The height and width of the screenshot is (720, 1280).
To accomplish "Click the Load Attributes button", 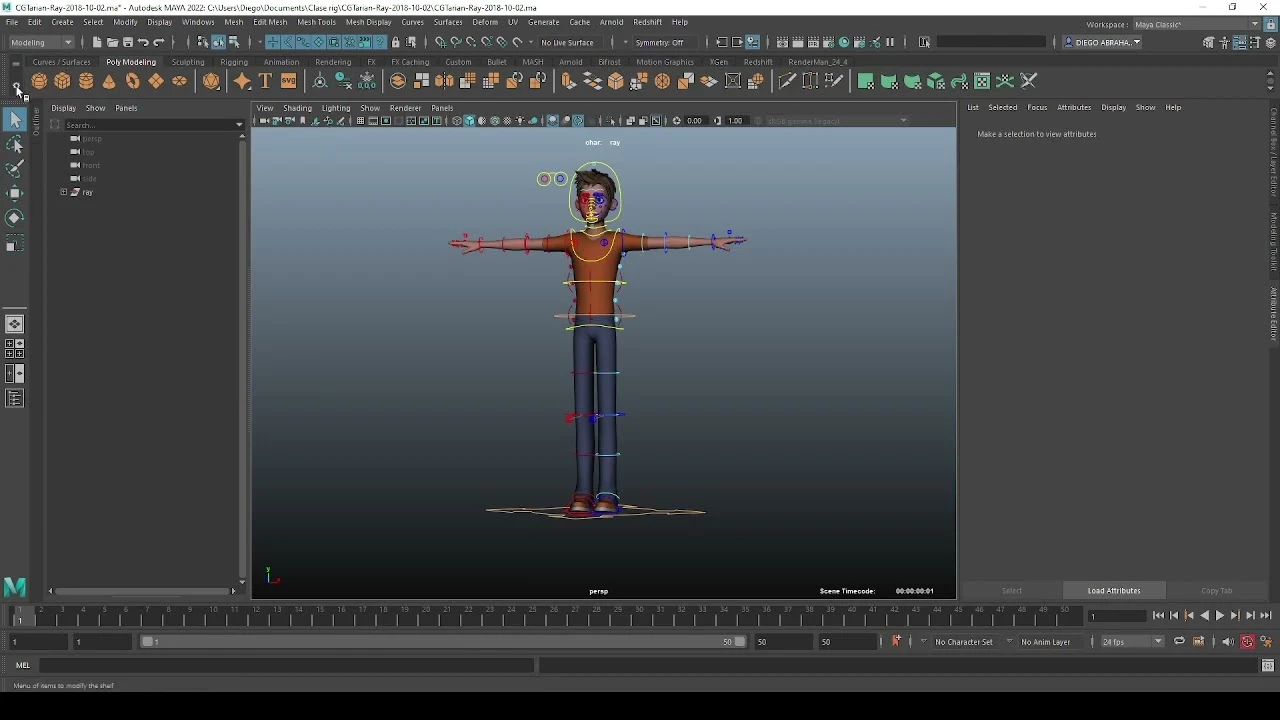I will (1114, 591).
